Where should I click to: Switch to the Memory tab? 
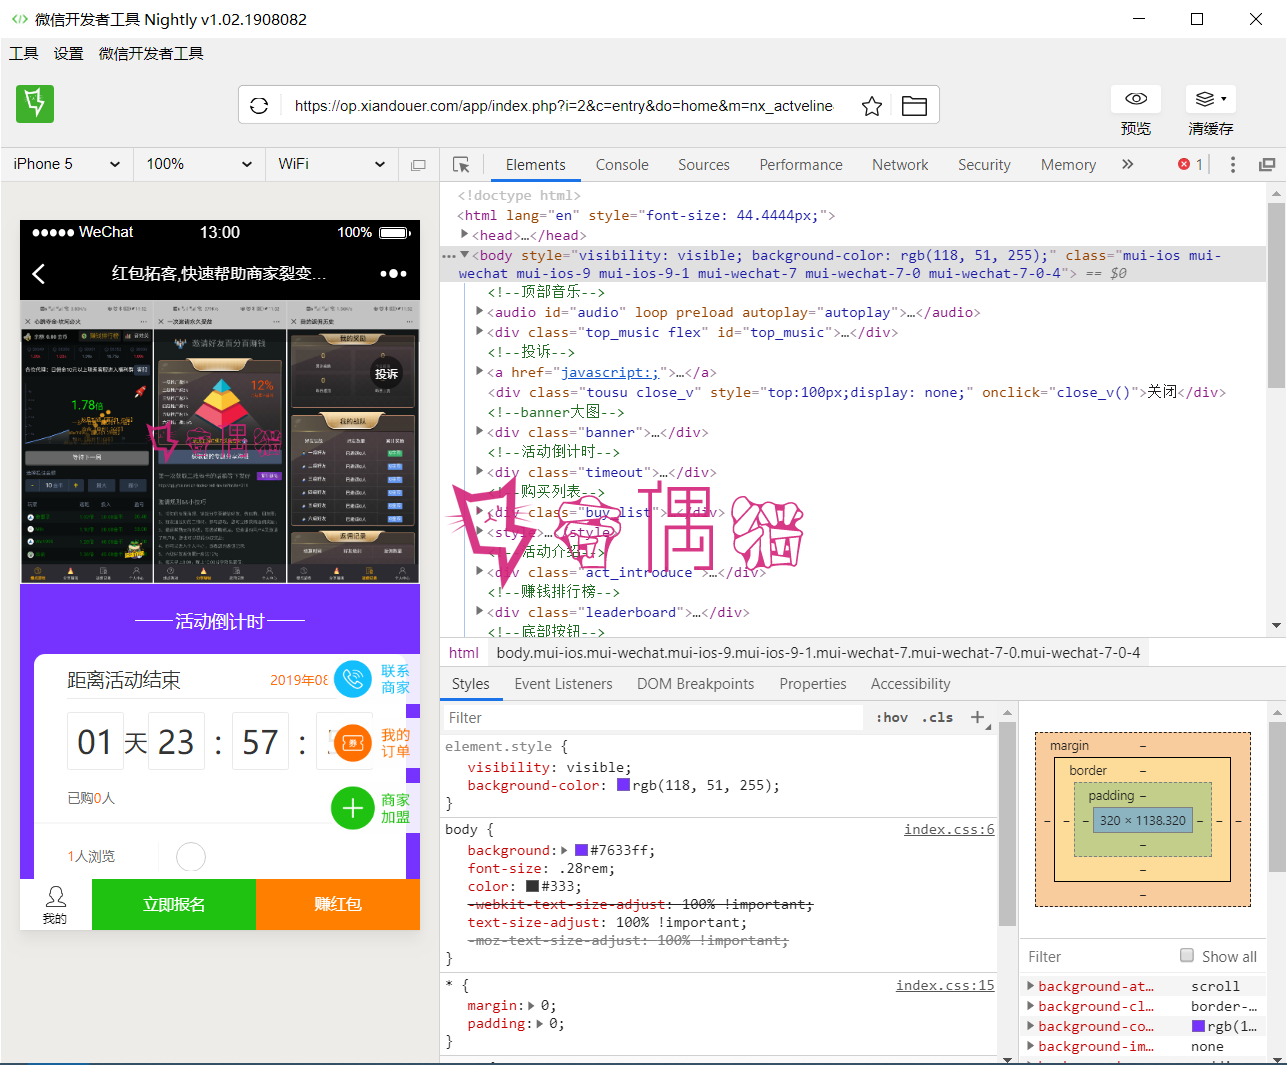[x=1068, y=165]
